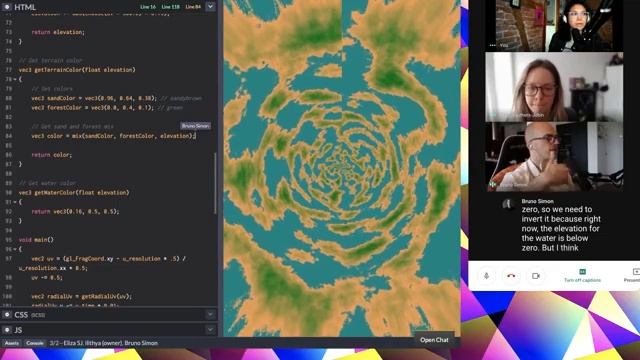The image size is (640, 360).
Task: Select the 'You' video tile
Action: (x=554, y=25)
